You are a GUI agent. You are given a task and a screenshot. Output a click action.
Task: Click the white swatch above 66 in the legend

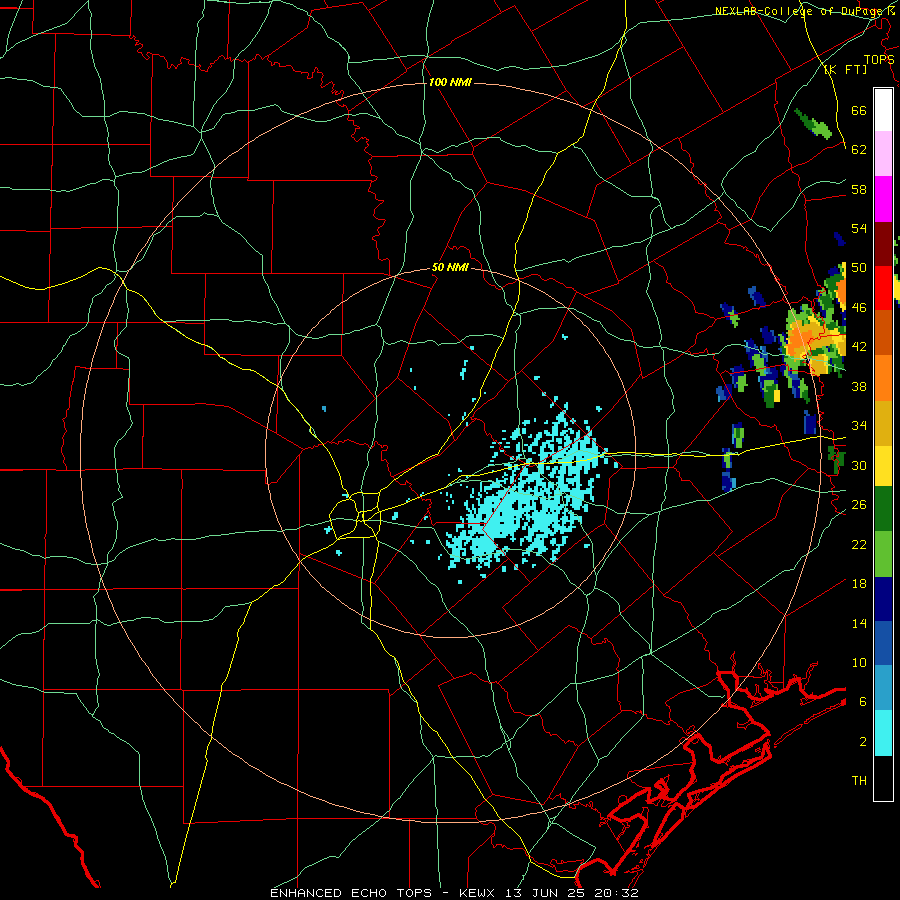883,110
